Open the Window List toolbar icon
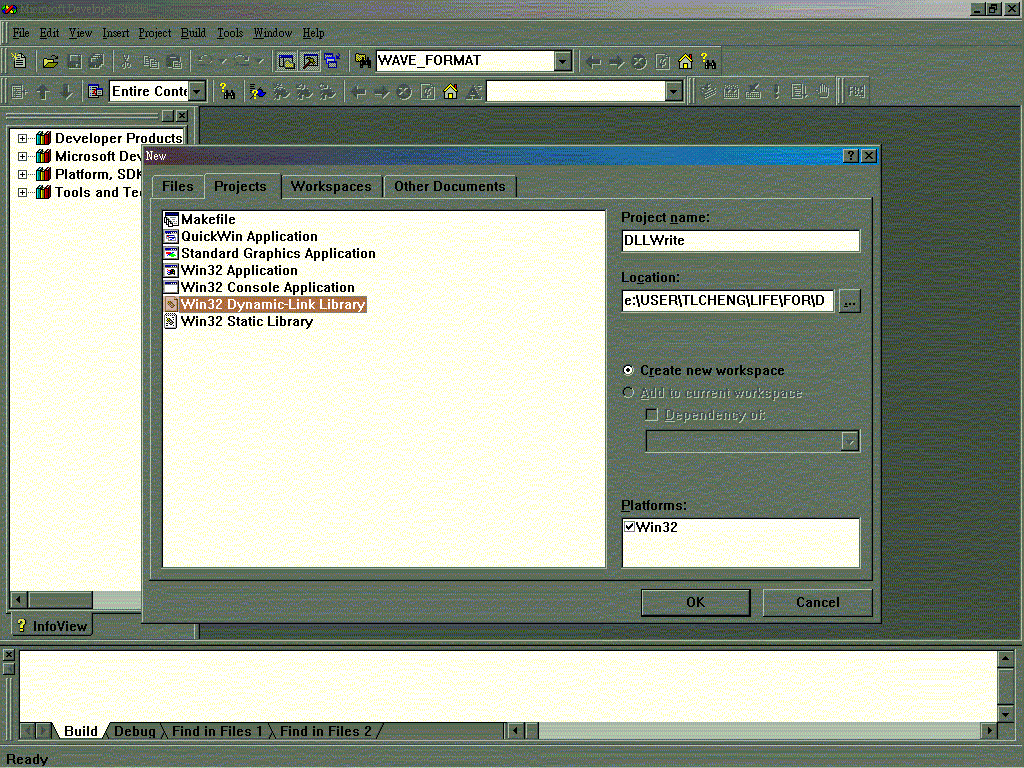 (x=332, y=61)
